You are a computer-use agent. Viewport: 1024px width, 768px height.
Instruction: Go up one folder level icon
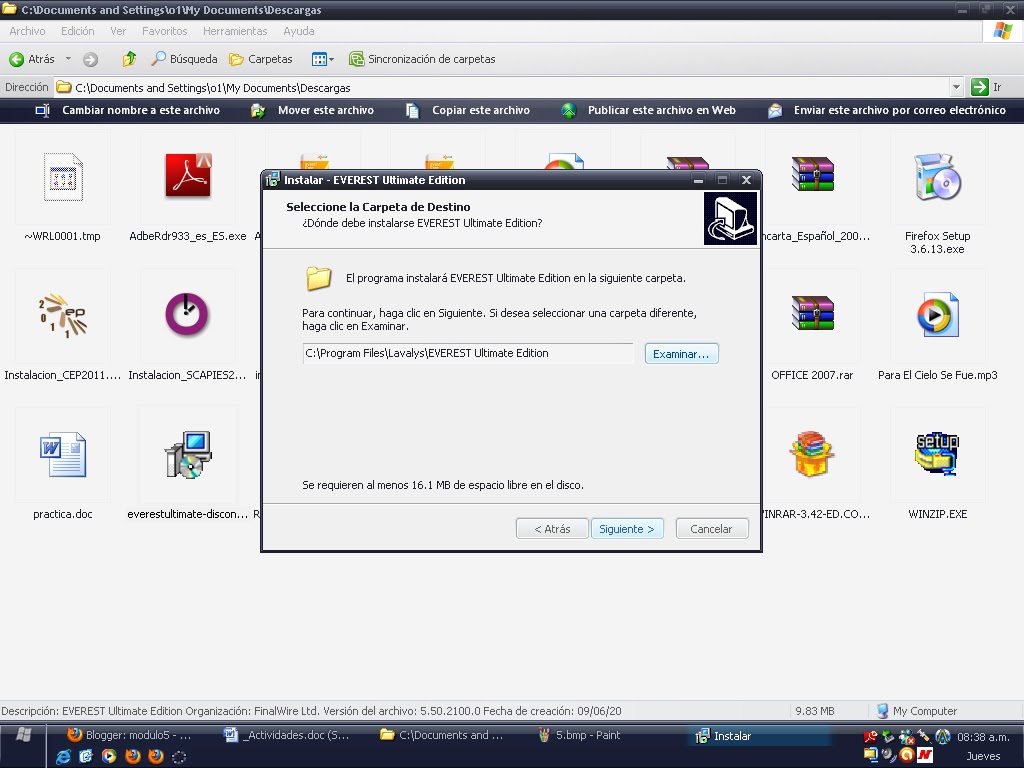129,59
